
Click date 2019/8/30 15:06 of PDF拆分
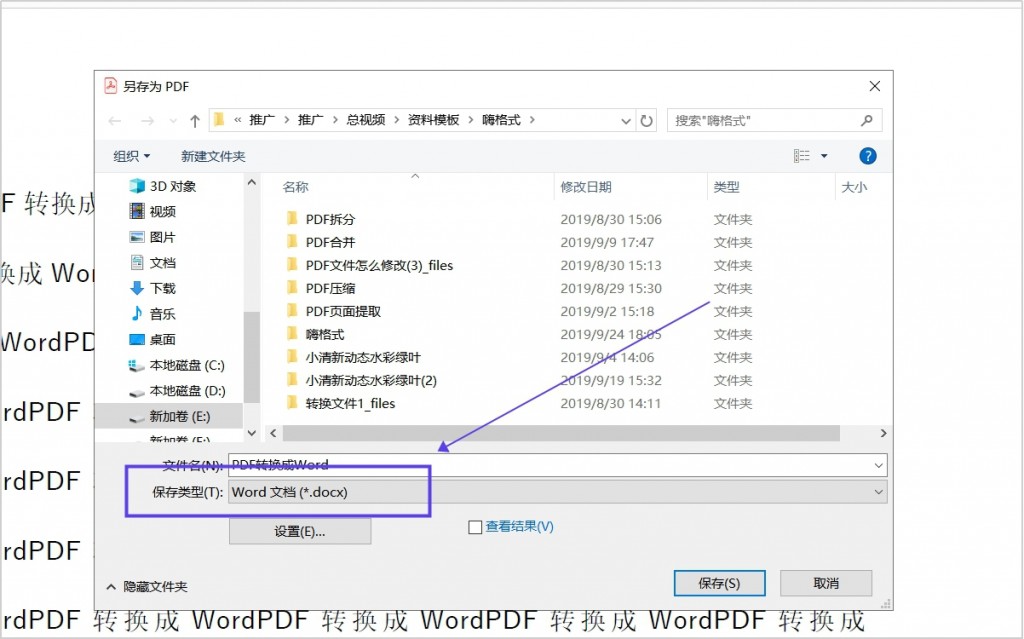pos(611,219)
